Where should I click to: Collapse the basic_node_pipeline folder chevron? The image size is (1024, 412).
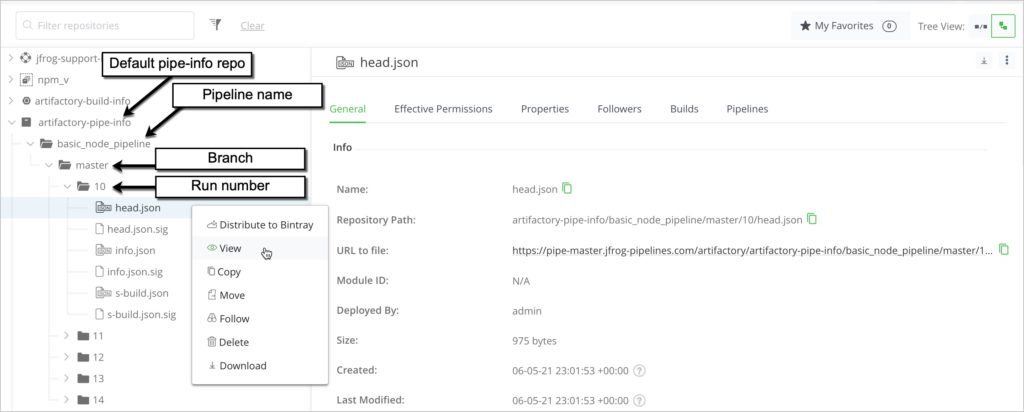(x=29, y=144)
